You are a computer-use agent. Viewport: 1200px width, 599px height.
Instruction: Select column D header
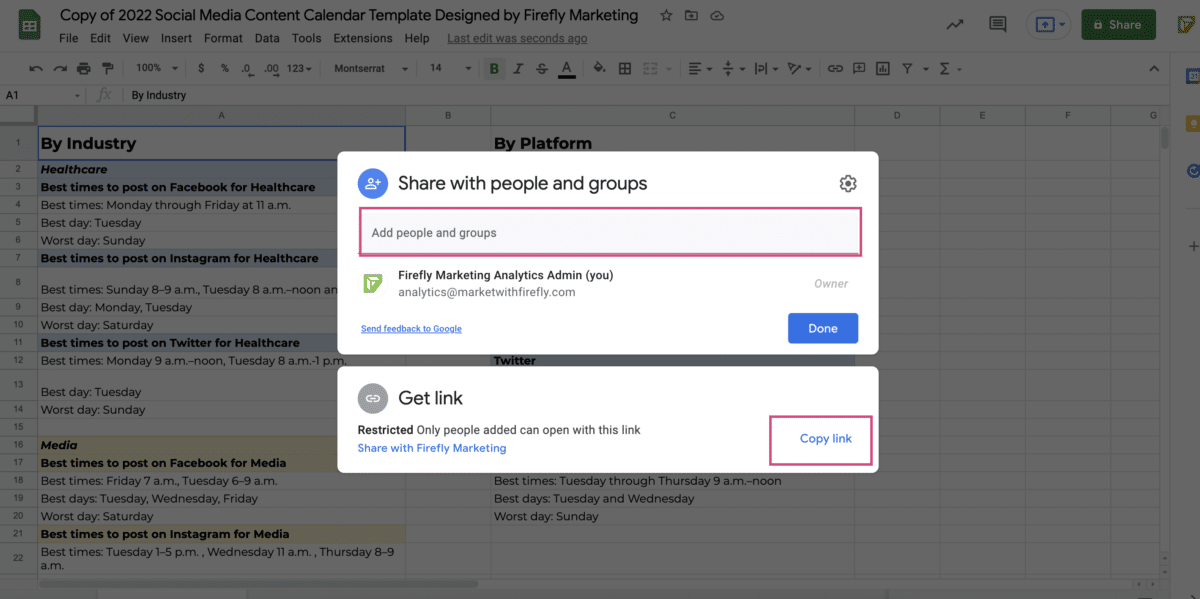tap(897, 116)
